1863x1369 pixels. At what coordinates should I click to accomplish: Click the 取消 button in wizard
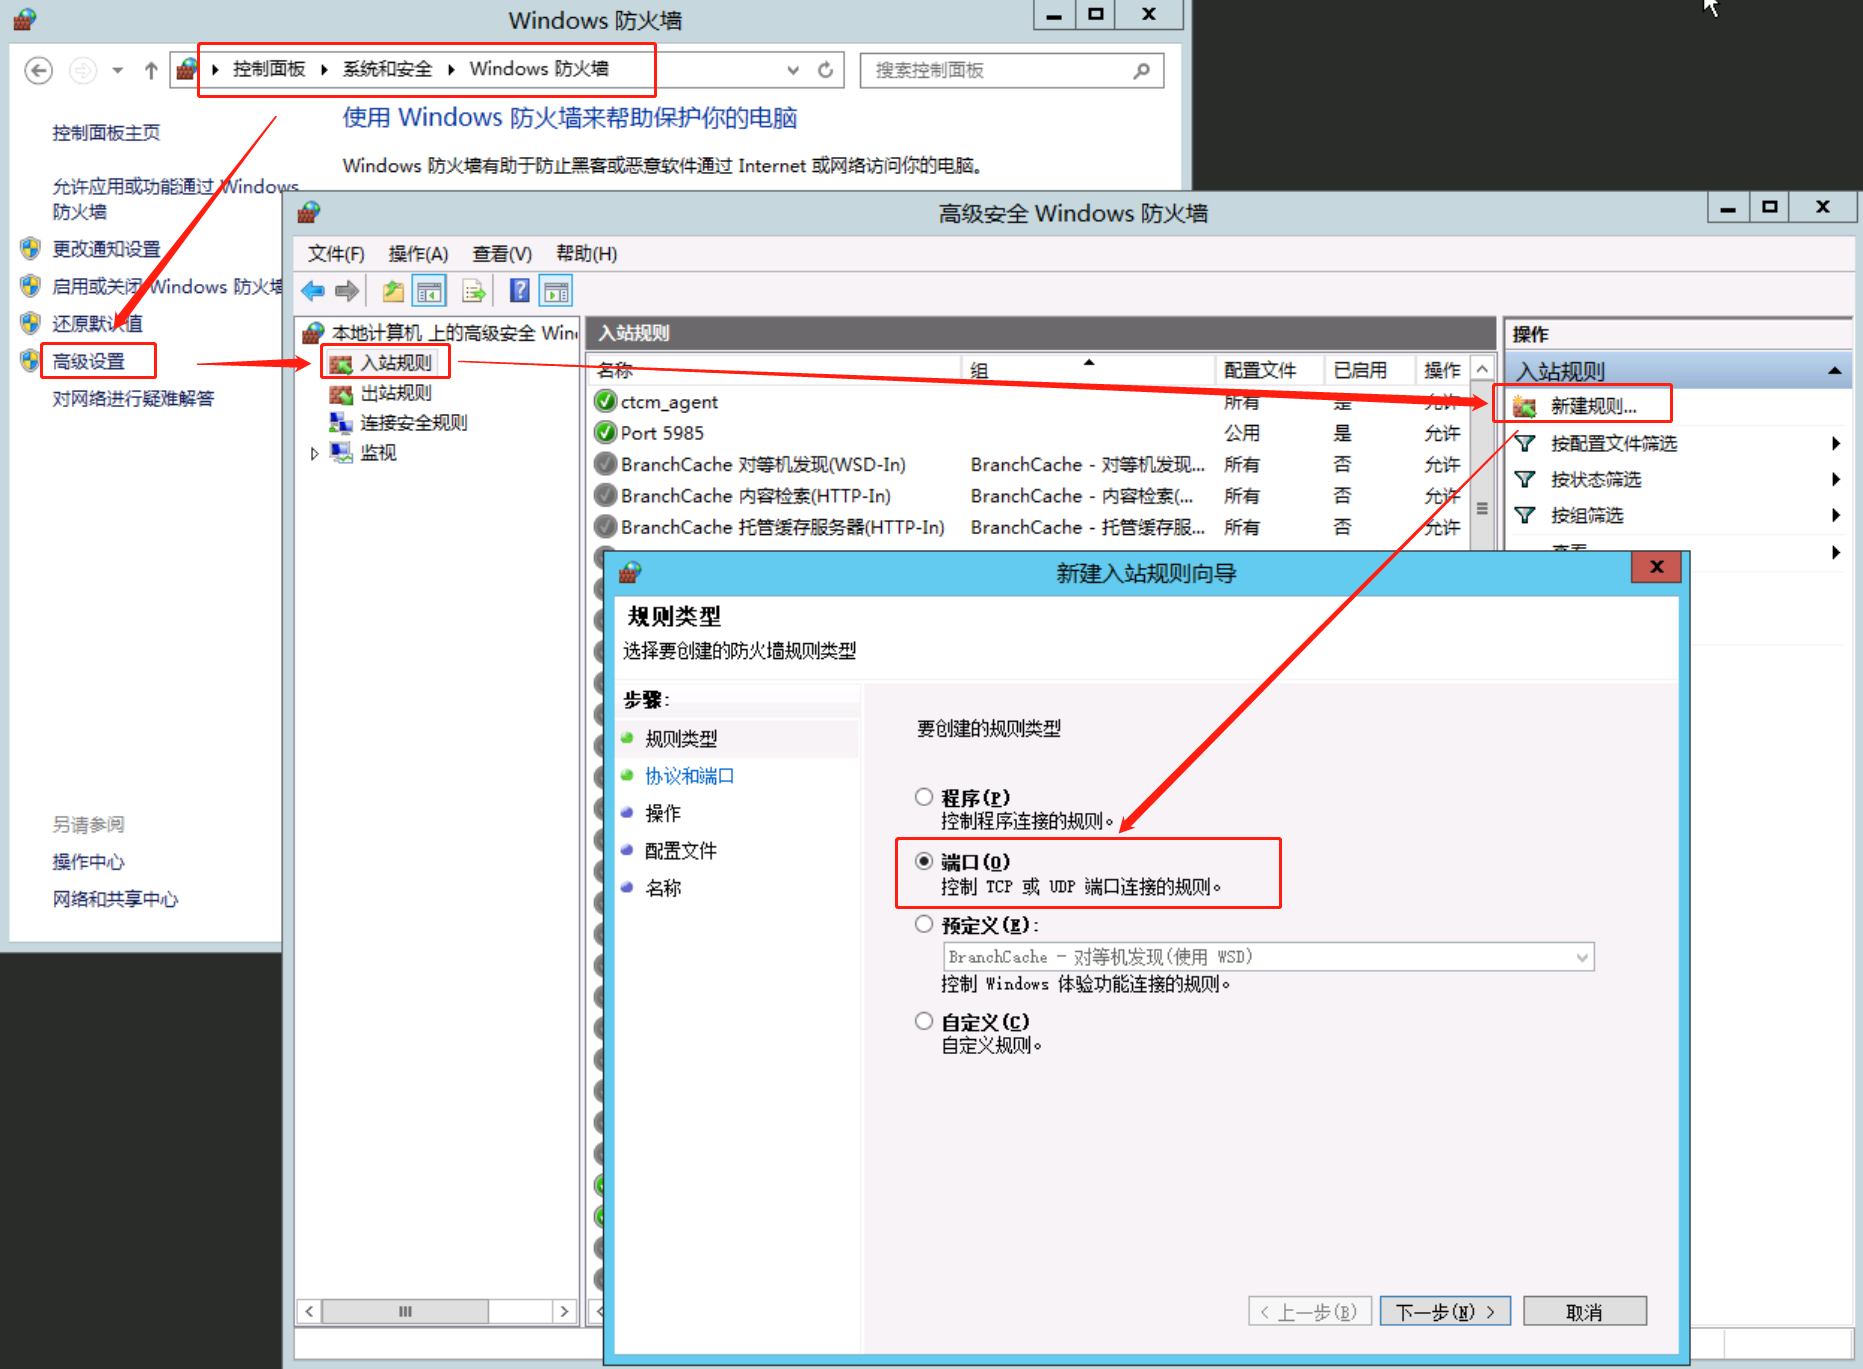coord(1584,1311)
